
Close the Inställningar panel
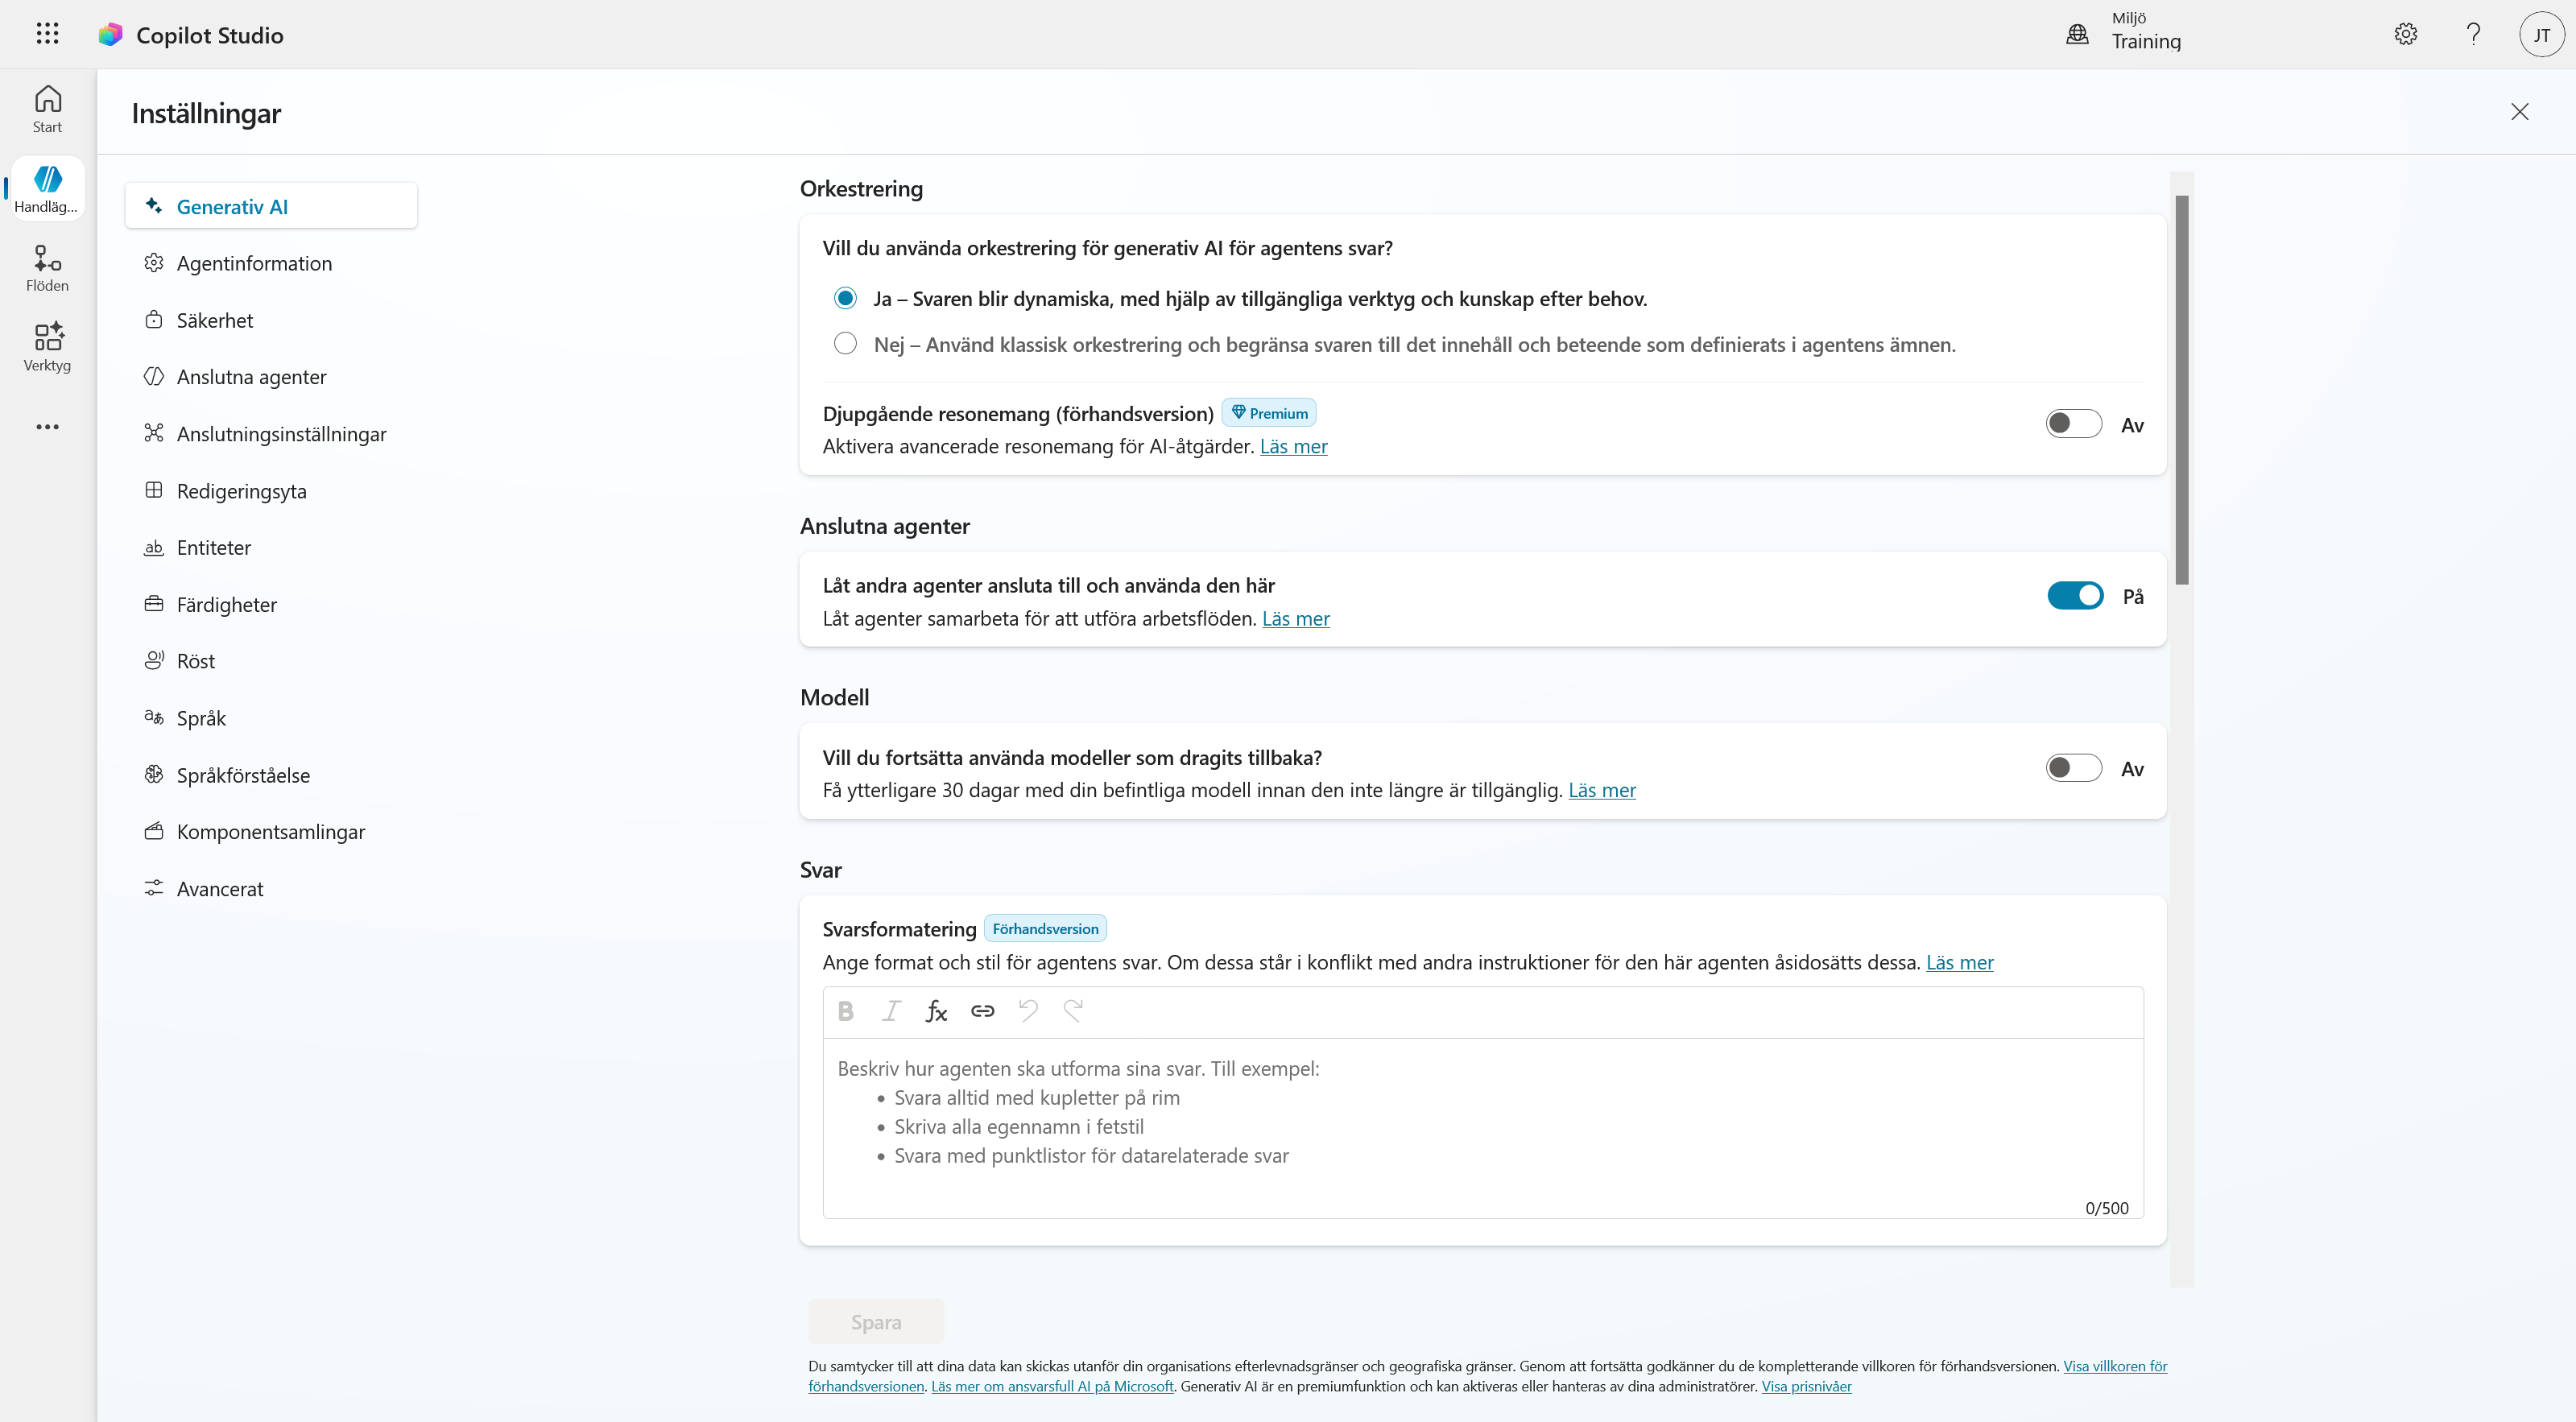[x=2519, y=112]
